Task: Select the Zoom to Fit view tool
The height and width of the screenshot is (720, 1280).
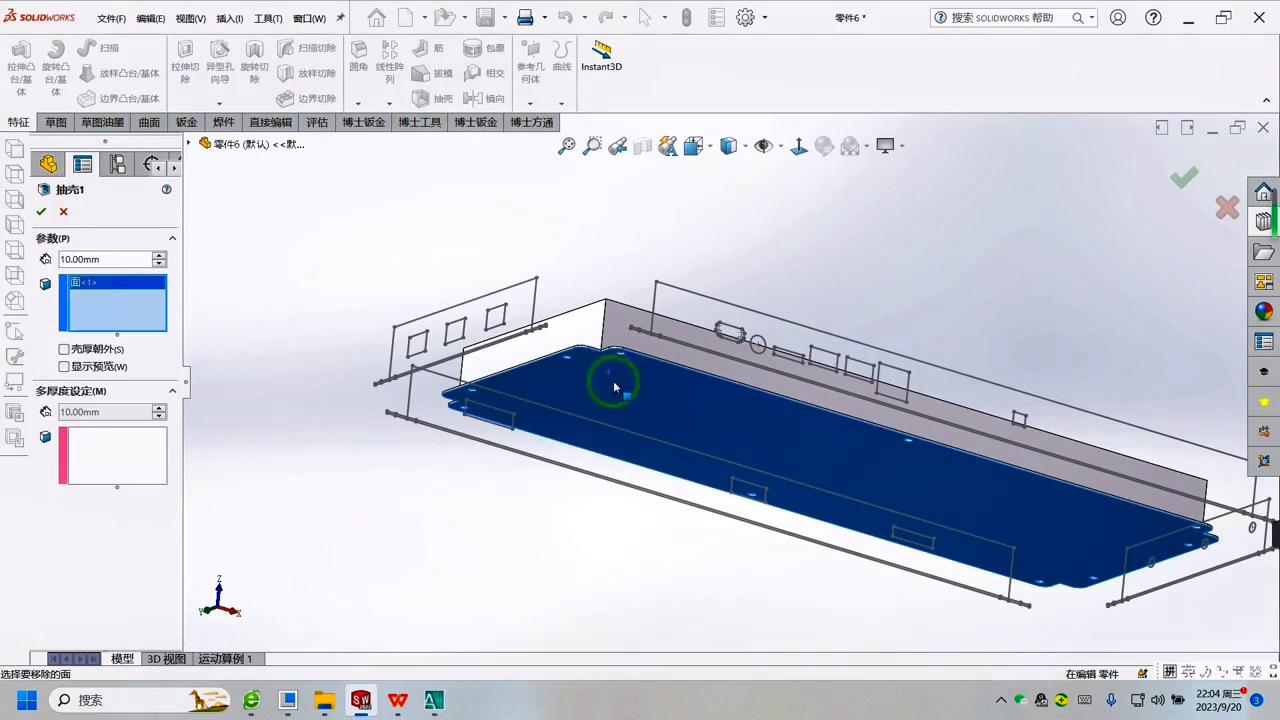Action: point(567,146)
